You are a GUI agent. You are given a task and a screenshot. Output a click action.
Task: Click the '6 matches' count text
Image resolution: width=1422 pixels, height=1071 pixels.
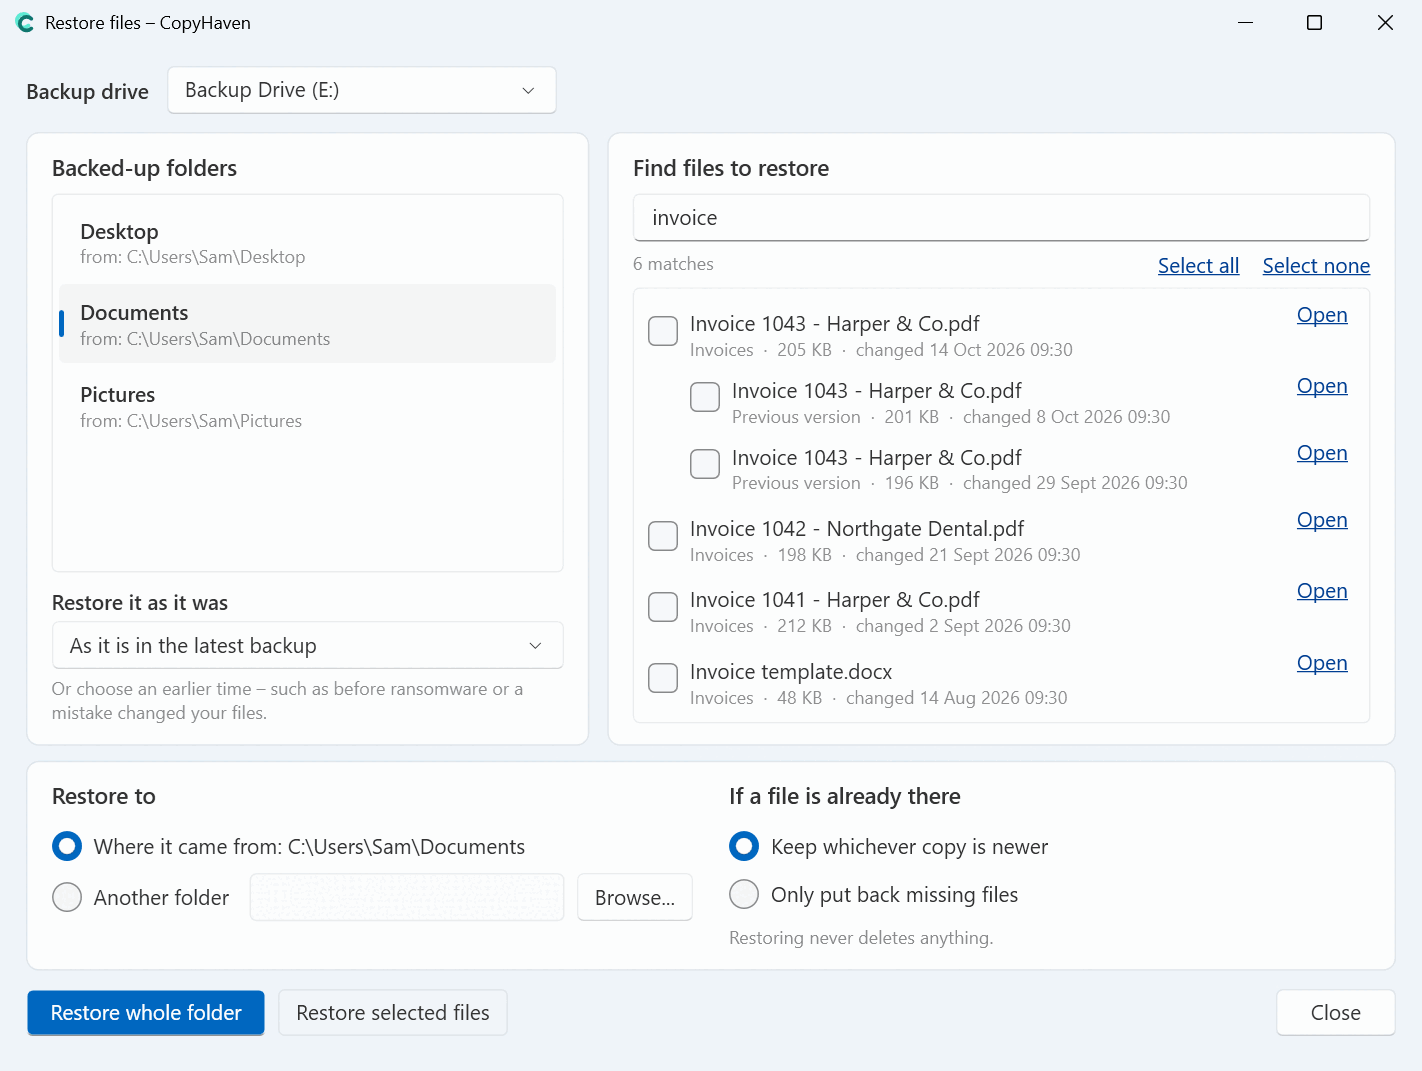(x=673, y=264)
